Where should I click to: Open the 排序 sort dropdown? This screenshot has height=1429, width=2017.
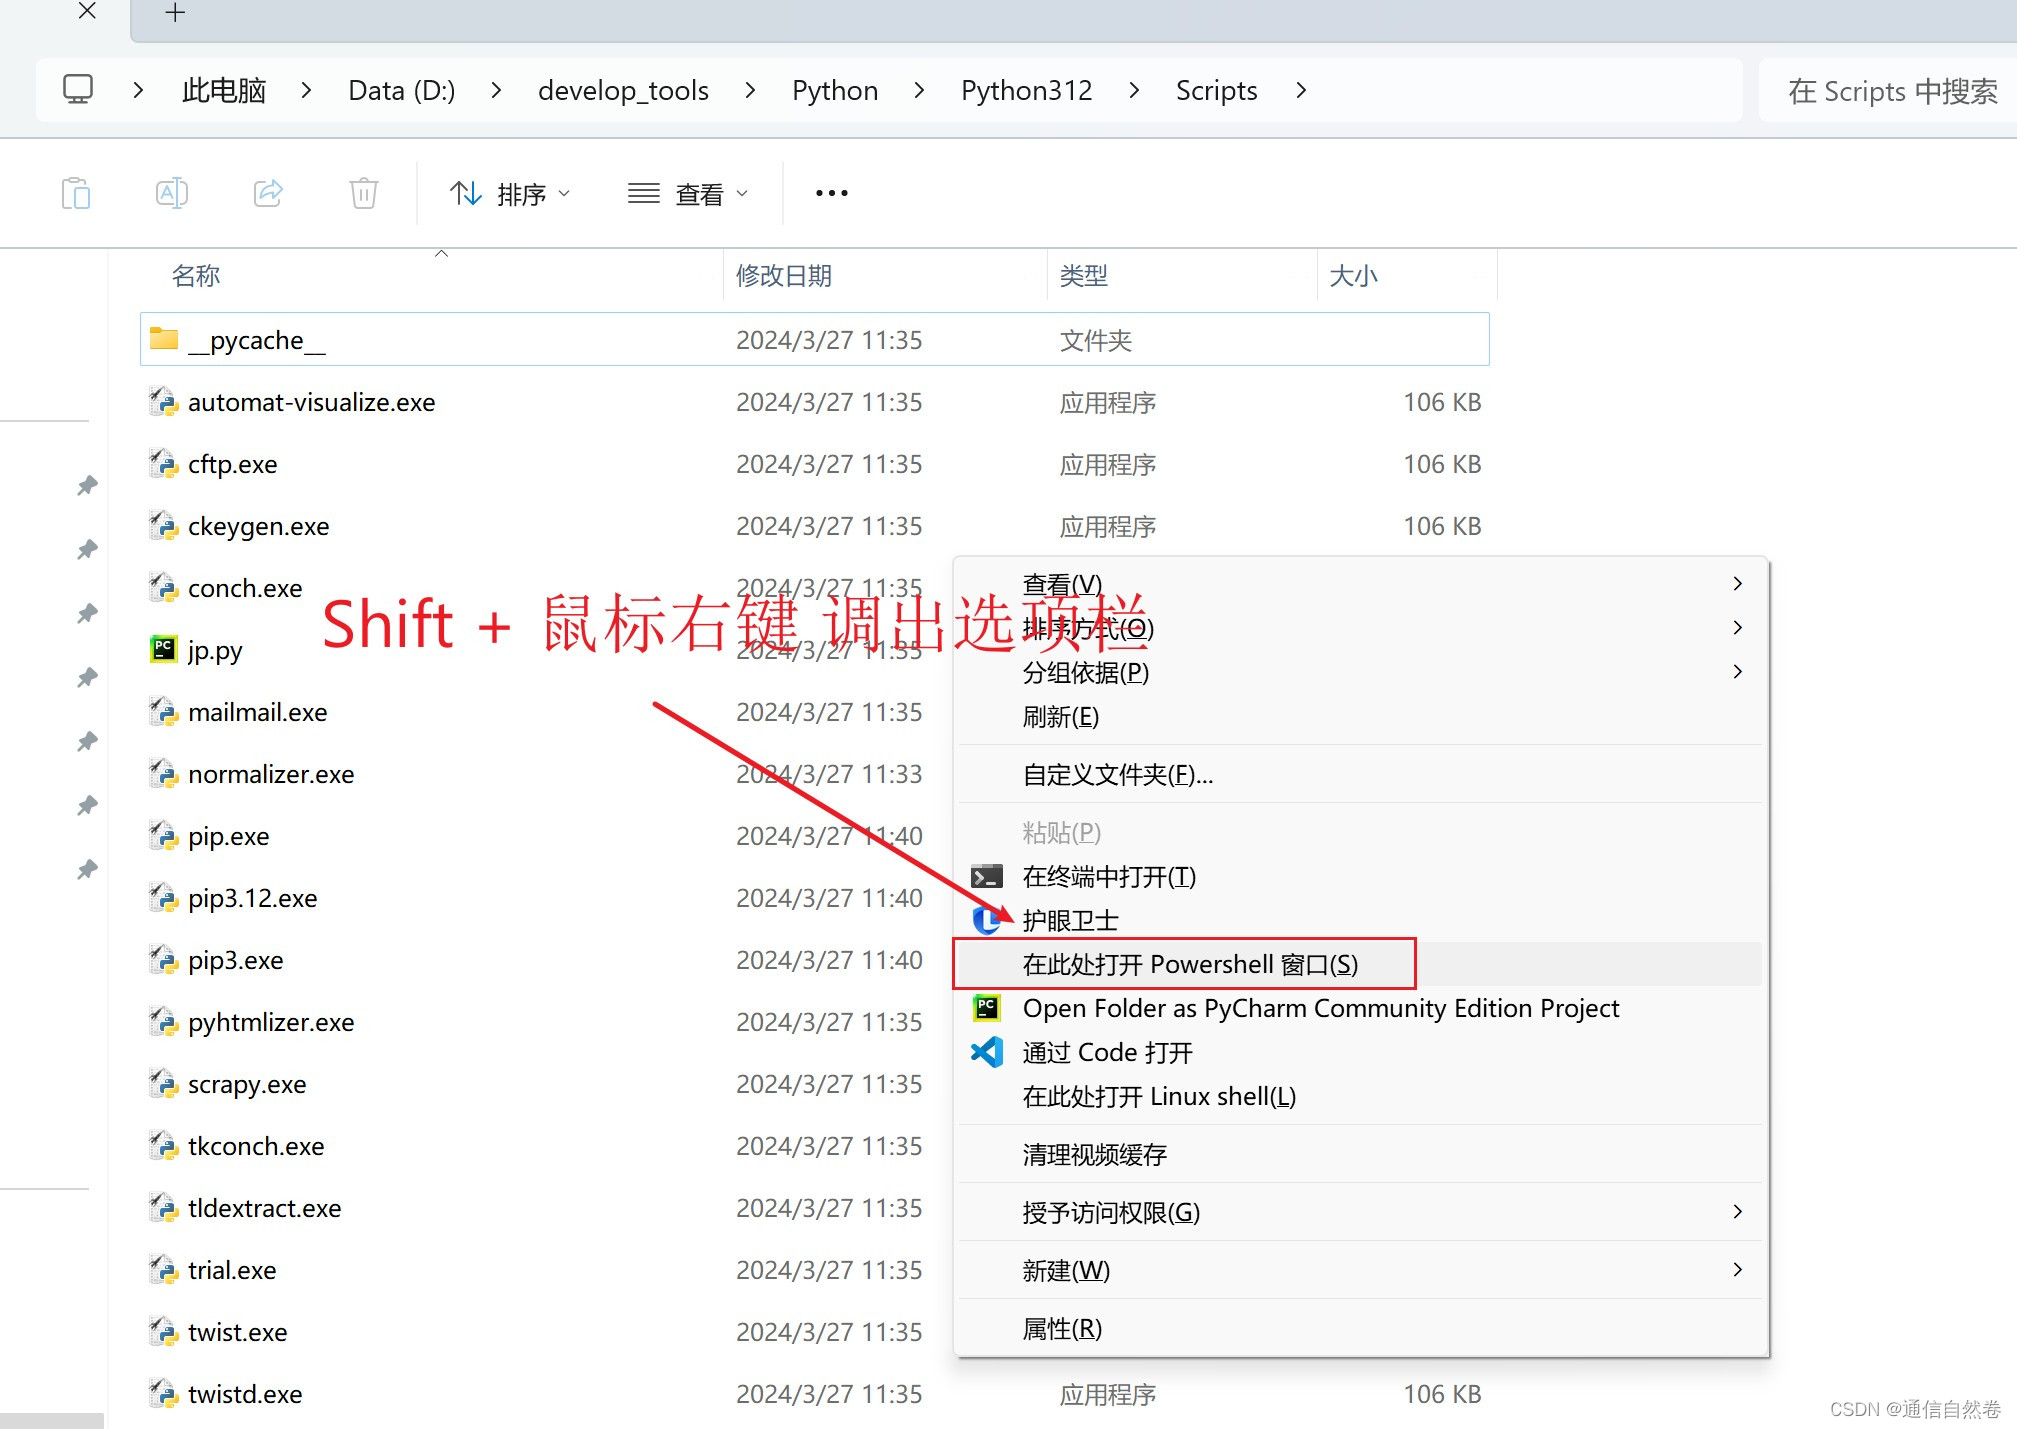(x=510, y=193)
